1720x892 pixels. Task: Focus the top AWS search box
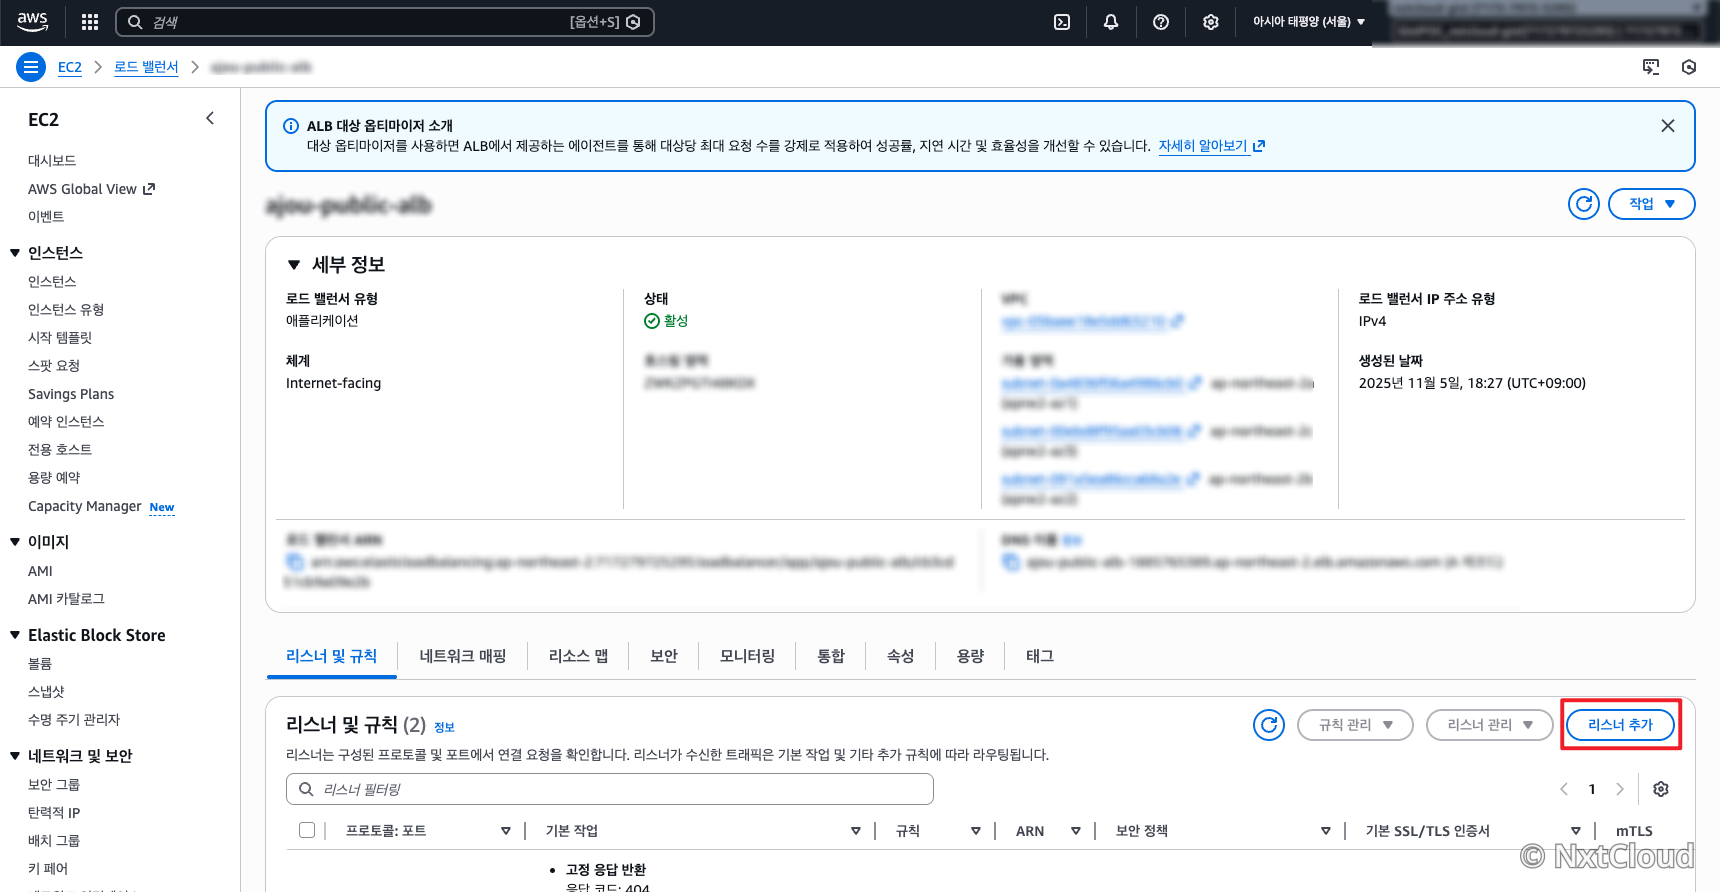point(385,22)
